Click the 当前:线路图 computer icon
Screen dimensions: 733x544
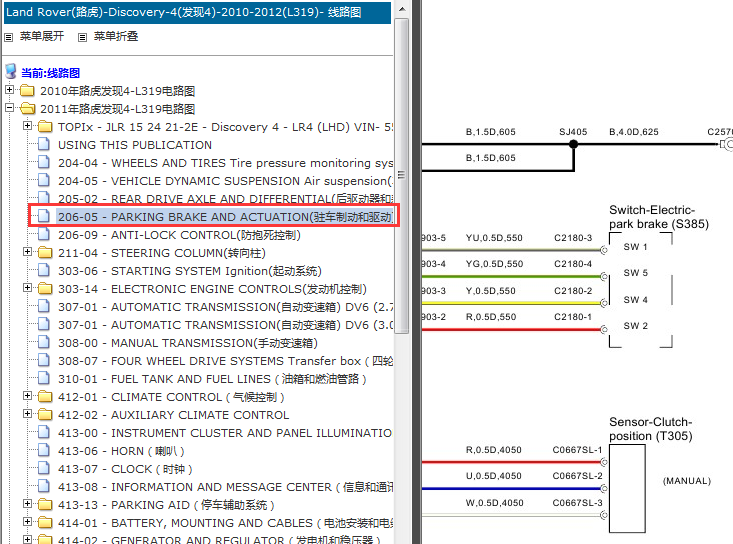tap(11, 72)
